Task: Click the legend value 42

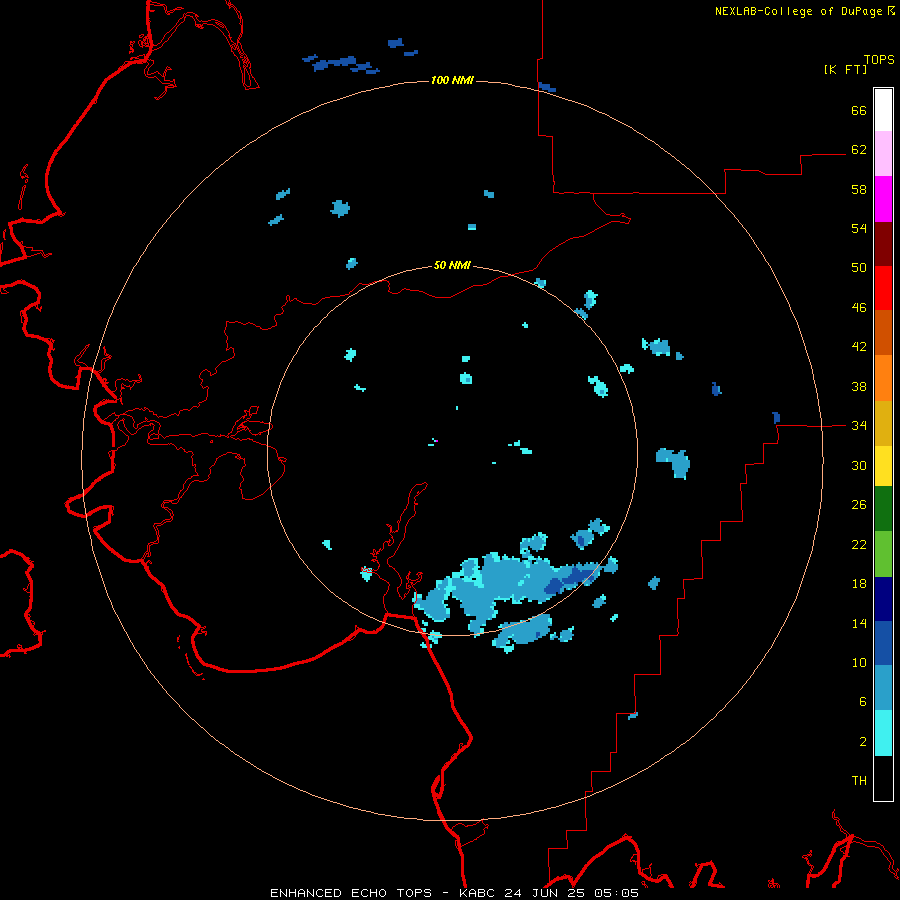Action: click(x=859, y=347)
